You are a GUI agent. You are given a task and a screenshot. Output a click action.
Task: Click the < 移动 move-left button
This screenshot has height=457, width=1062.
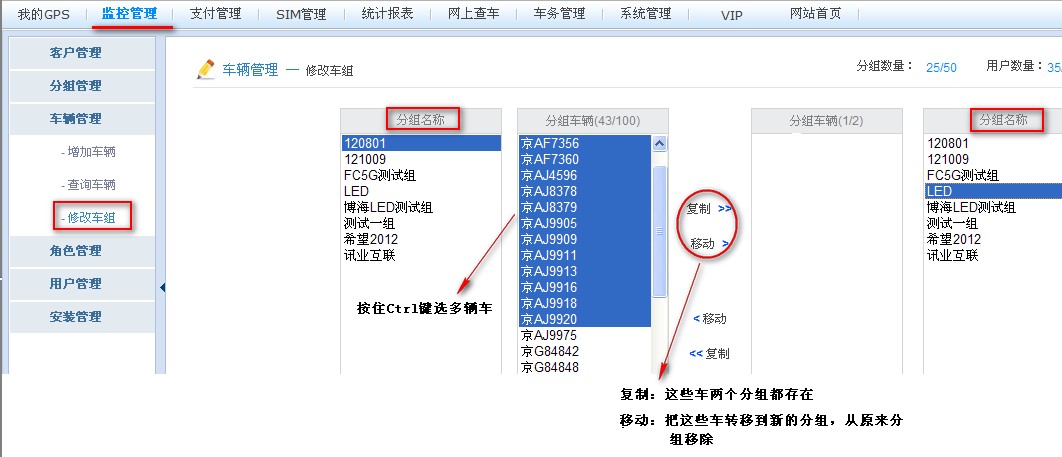pyautogui.click(x=710, y=318)
